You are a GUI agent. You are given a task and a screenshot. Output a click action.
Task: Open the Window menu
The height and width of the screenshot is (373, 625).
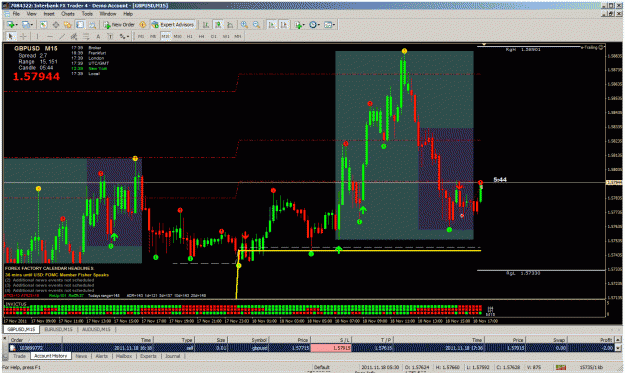point(108,14)
